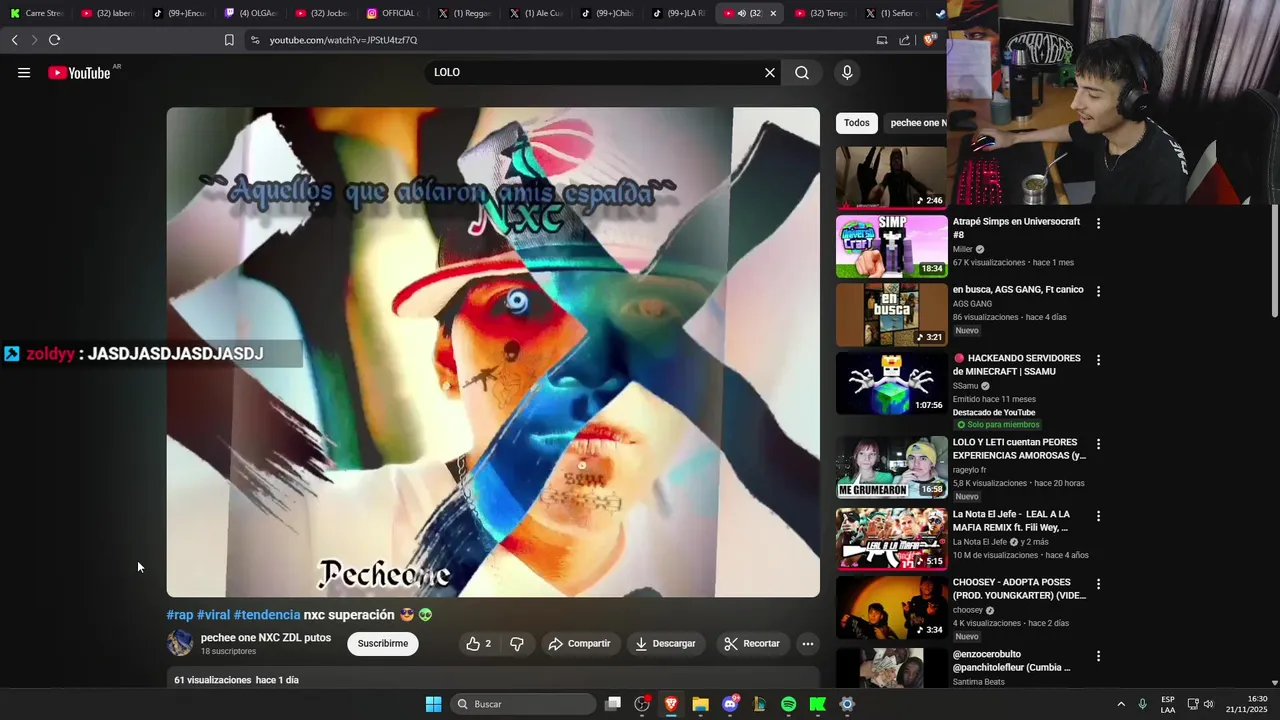The width and height of the screenshot is (1280, 720).
Task: Like the video with thumbs up
Action: [x=479, y=644]
